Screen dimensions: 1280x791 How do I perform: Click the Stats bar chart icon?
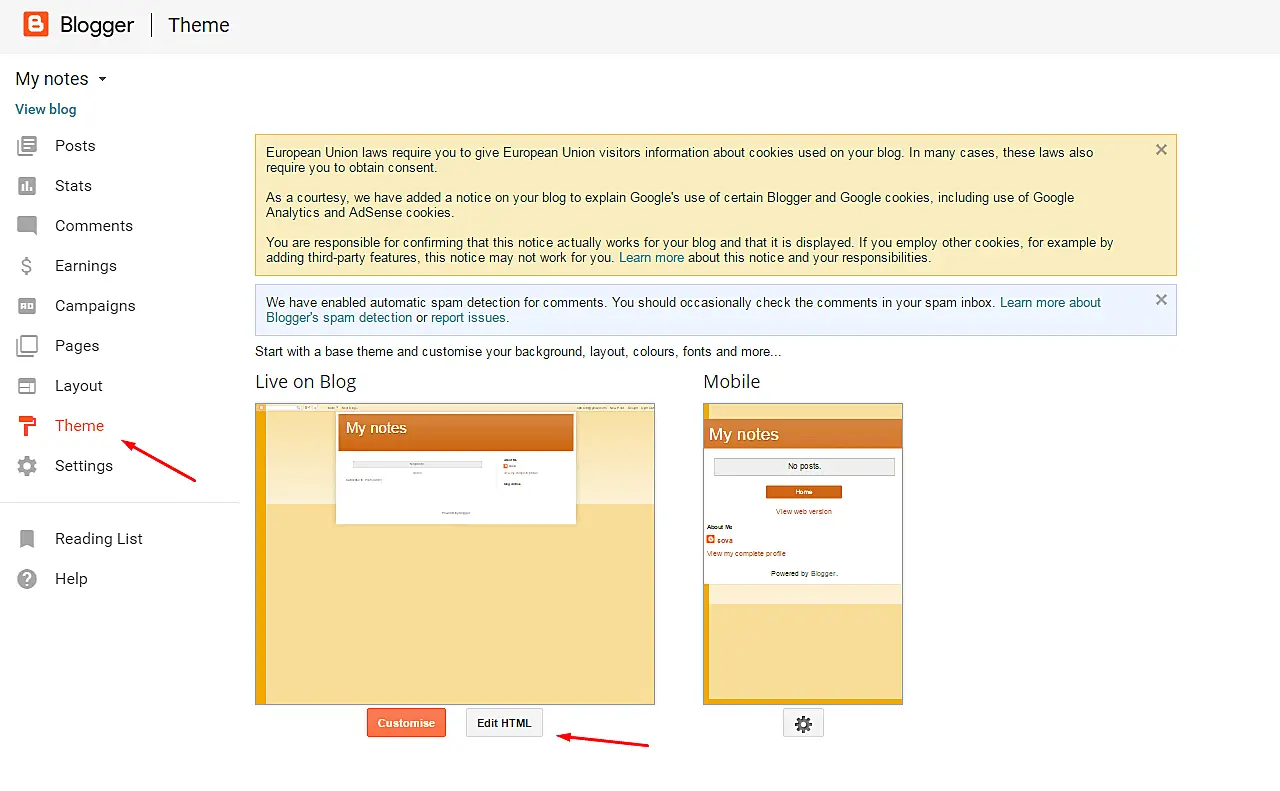[27, 186]
